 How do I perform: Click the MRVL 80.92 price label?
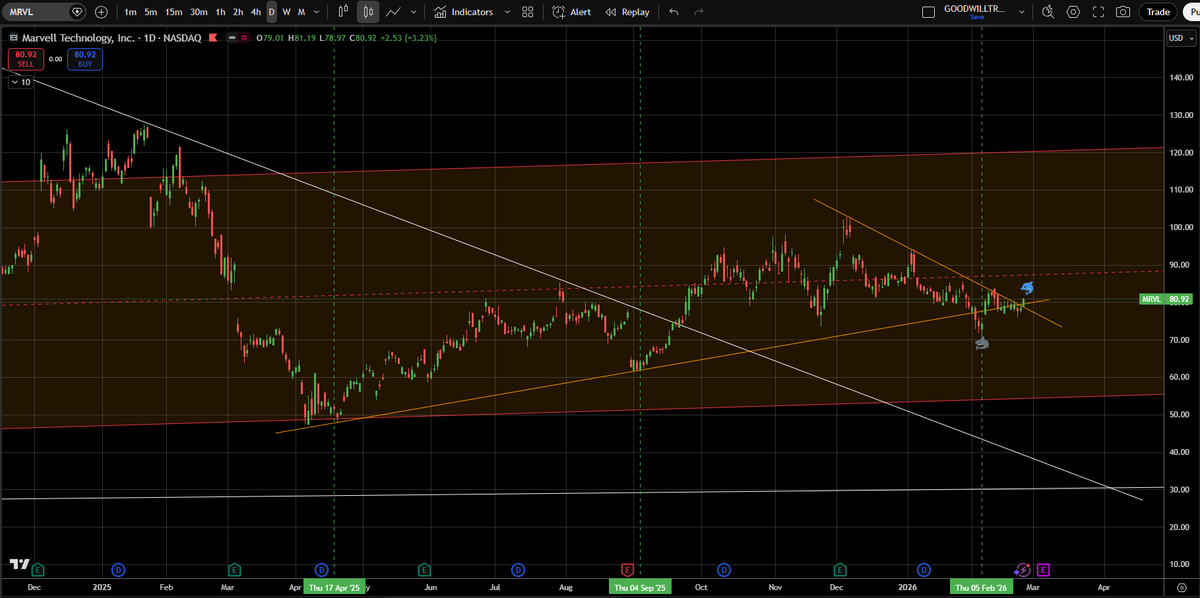pos(1165,299)
